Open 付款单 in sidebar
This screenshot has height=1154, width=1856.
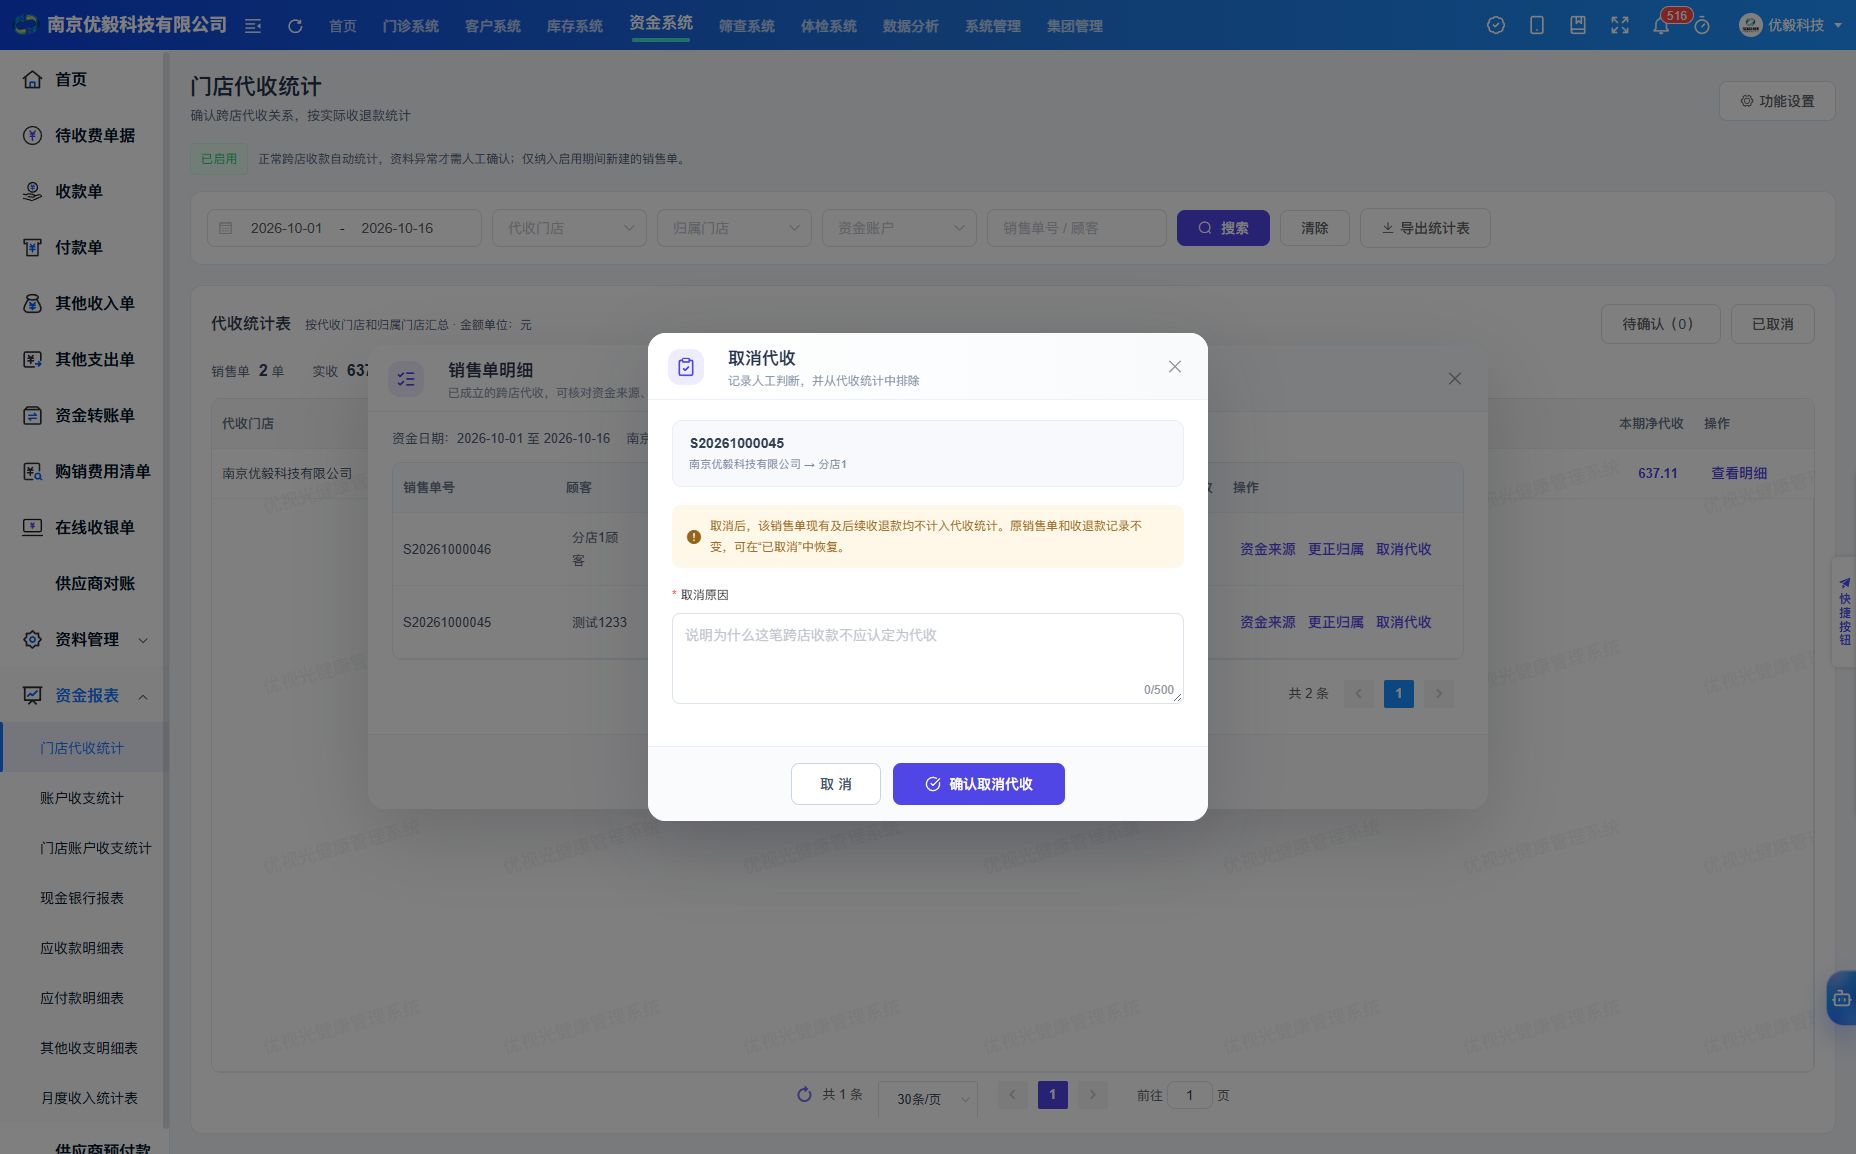[82, 247]
